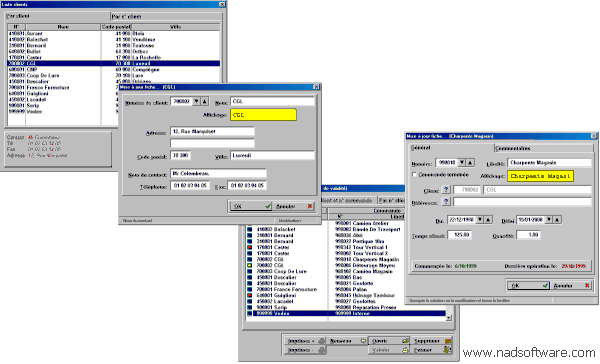Screen dimensions: 600x364
Task: Open the Commentaires tab of the order form
Action: tap(544, 148)
